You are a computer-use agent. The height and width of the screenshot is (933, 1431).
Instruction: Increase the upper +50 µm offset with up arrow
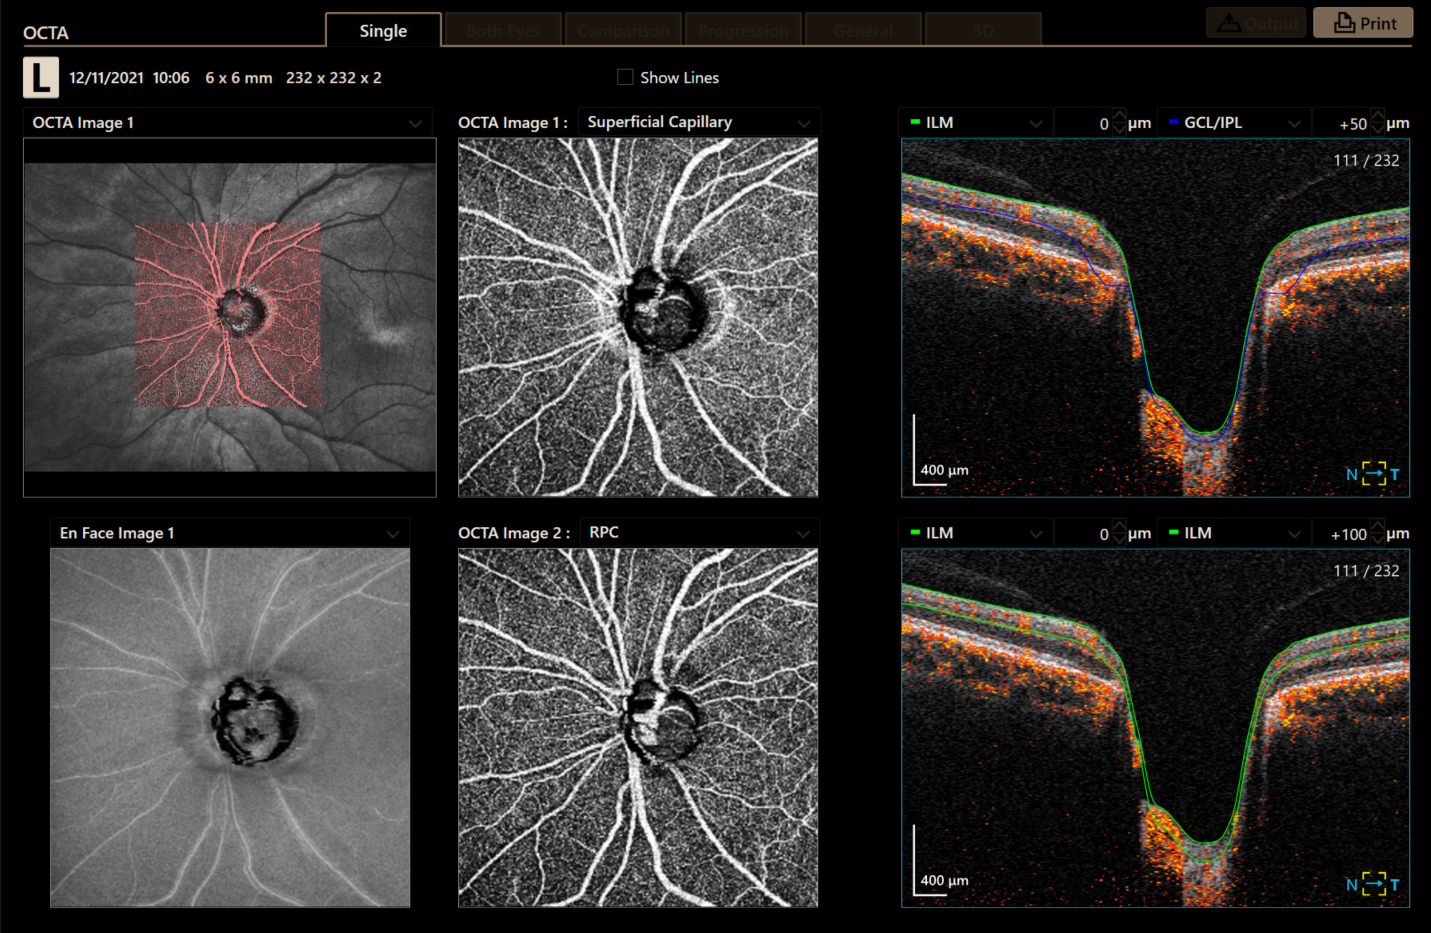pos(1377,116)
